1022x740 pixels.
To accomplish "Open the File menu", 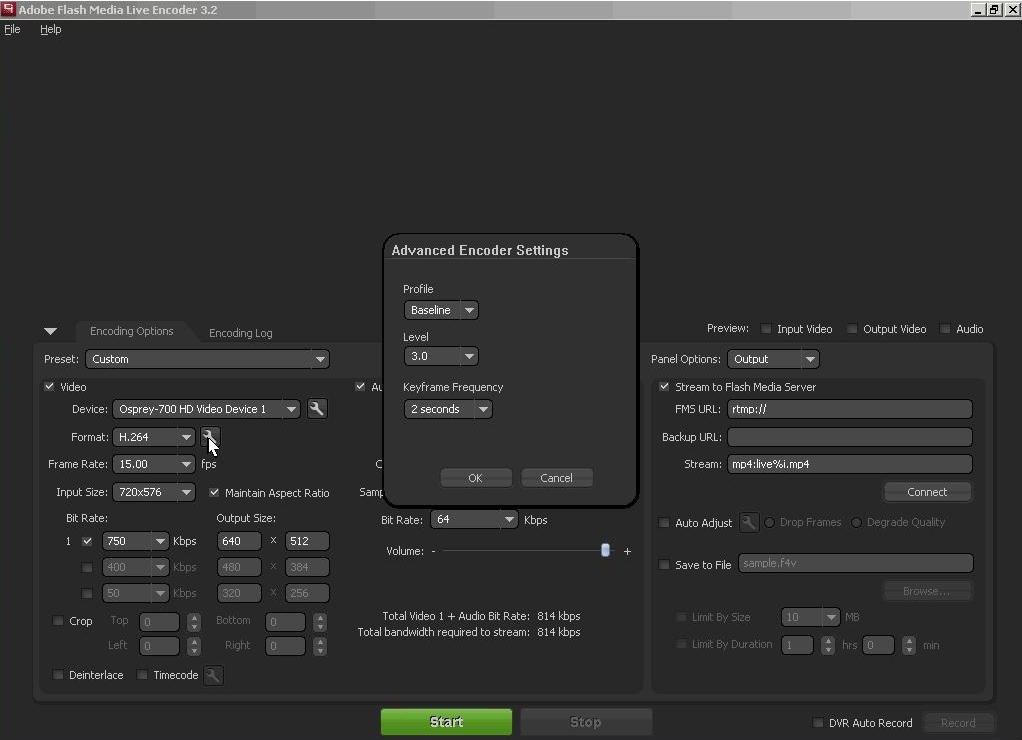I will click(x=12, y=29).
